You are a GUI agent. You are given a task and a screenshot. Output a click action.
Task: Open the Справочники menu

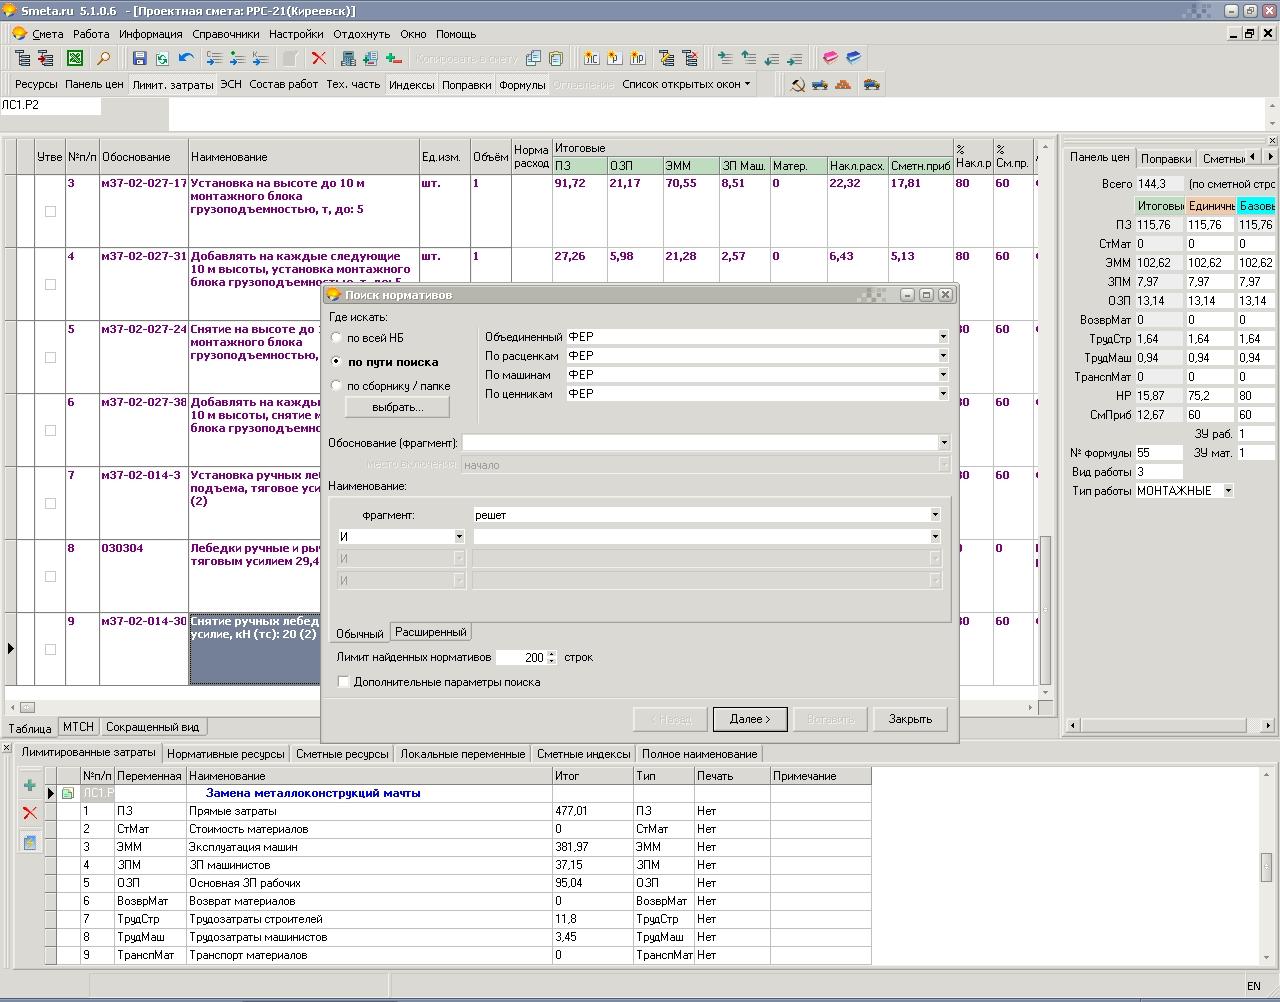pyautogui.click(x=225, y=34)
